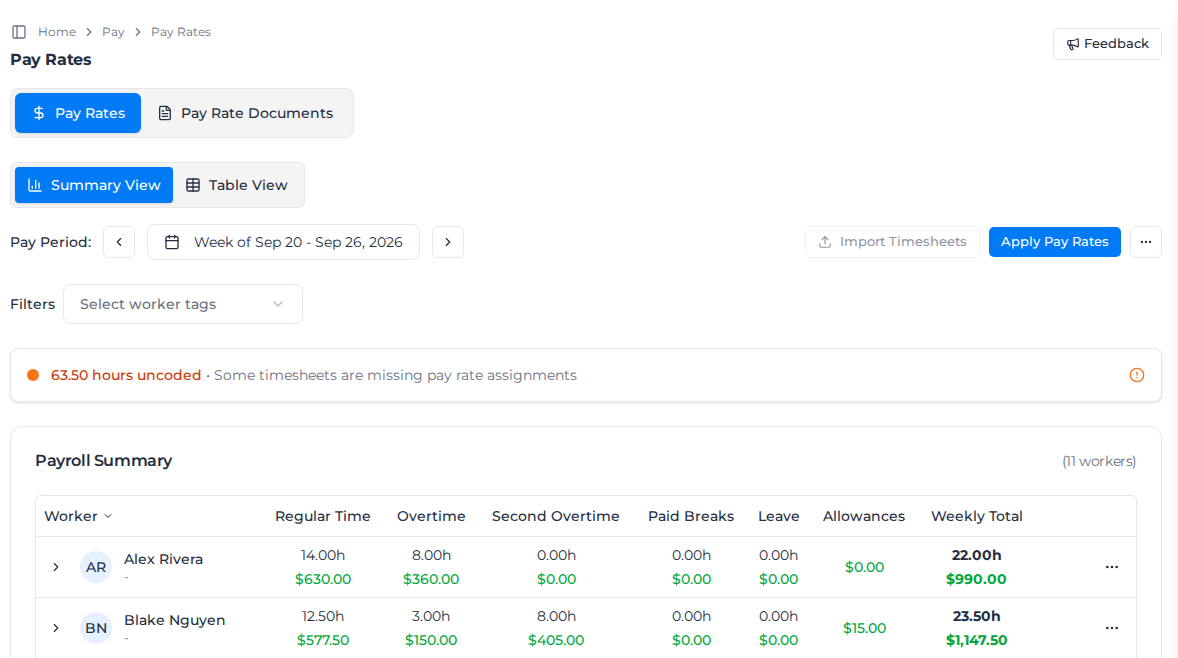This screenshot has height=658, width=1178.
Task: Click the uncoded hours warning info icon
Action: (x=1137, y=375)
